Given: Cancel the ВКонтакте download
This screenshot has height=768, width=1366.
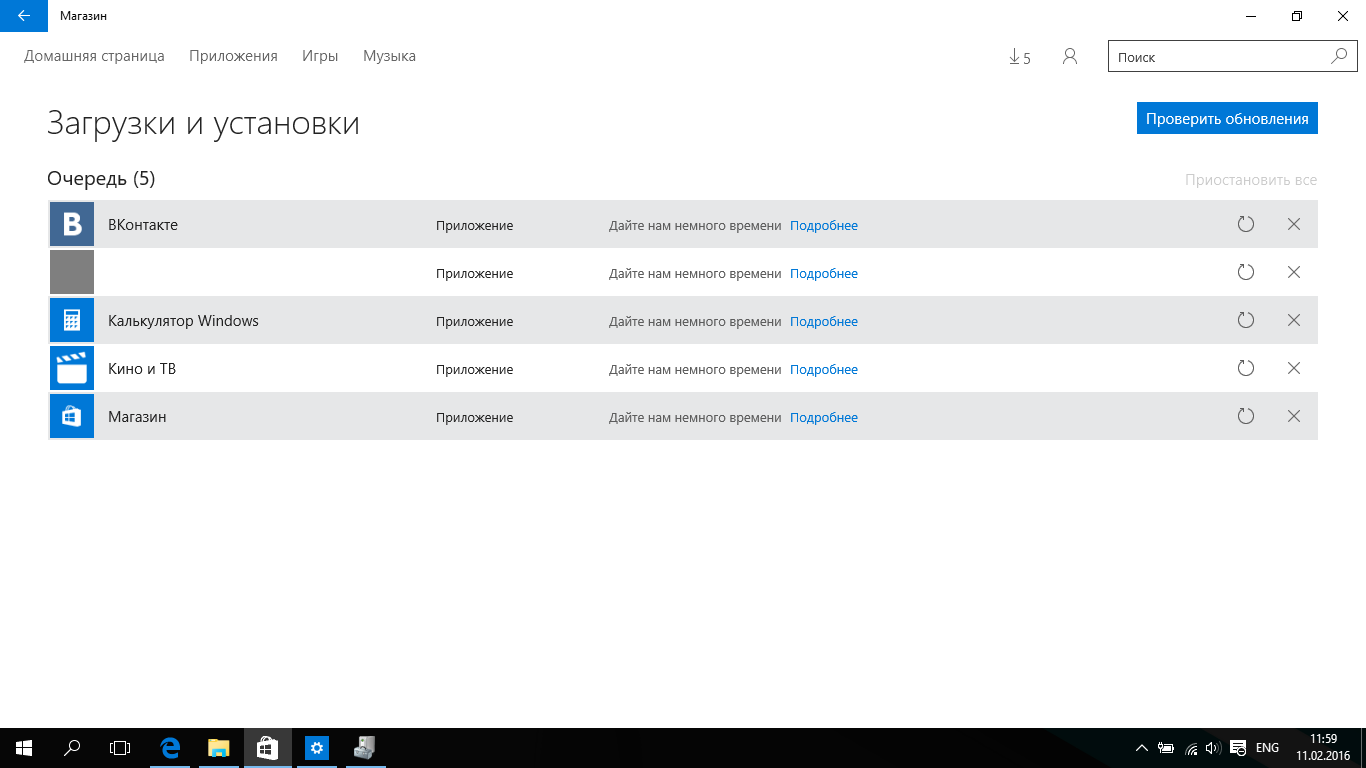Looking at the screenshot, I should (x=1294, y=225).
